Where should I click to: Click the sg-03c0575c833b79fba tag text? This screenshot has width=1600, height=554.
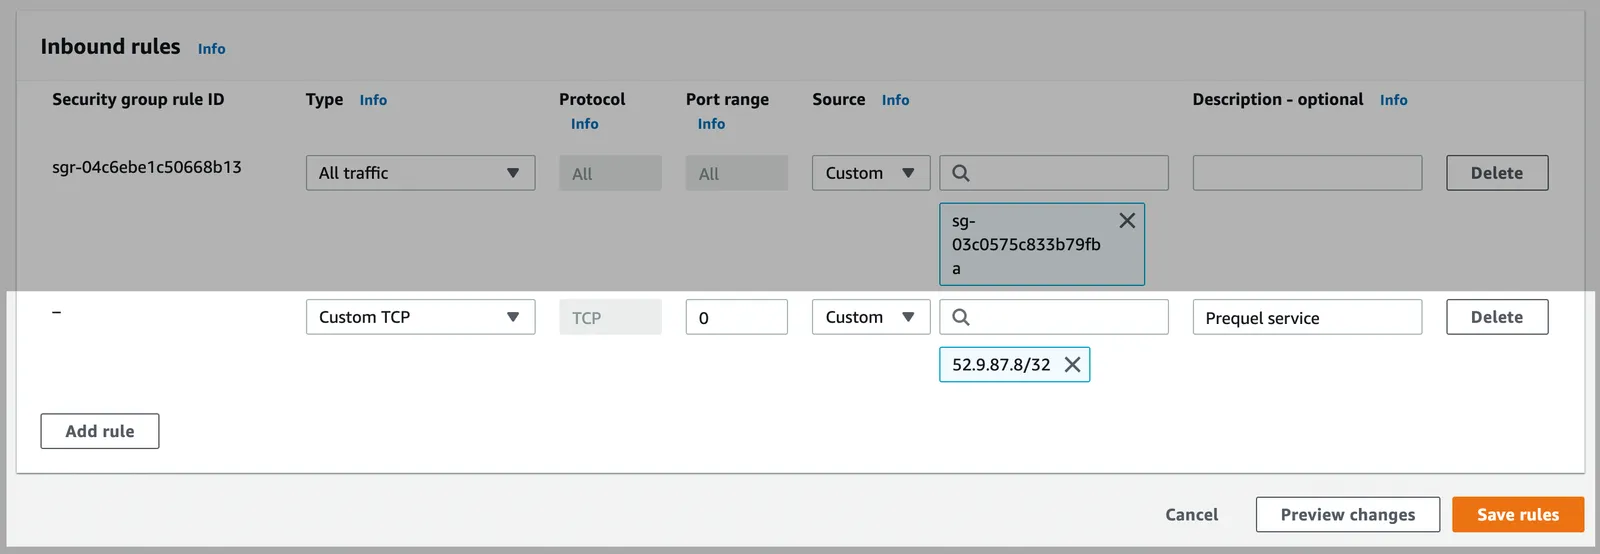(1026, 245)
